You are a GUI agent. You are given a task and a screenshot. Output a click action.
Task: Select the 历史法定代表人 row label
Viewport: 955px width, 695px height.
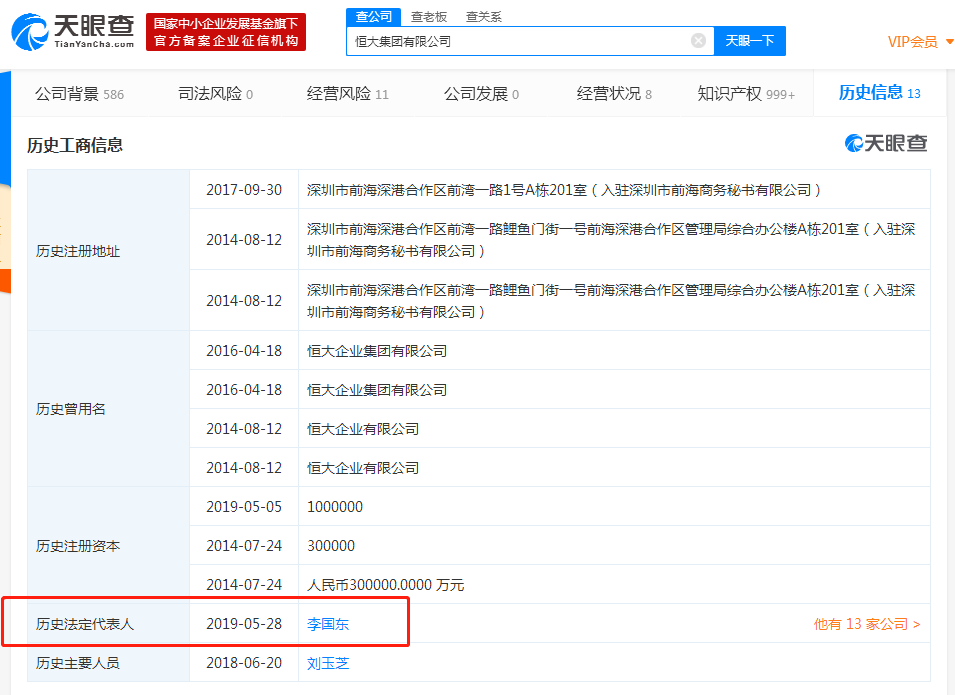(85, 624)
